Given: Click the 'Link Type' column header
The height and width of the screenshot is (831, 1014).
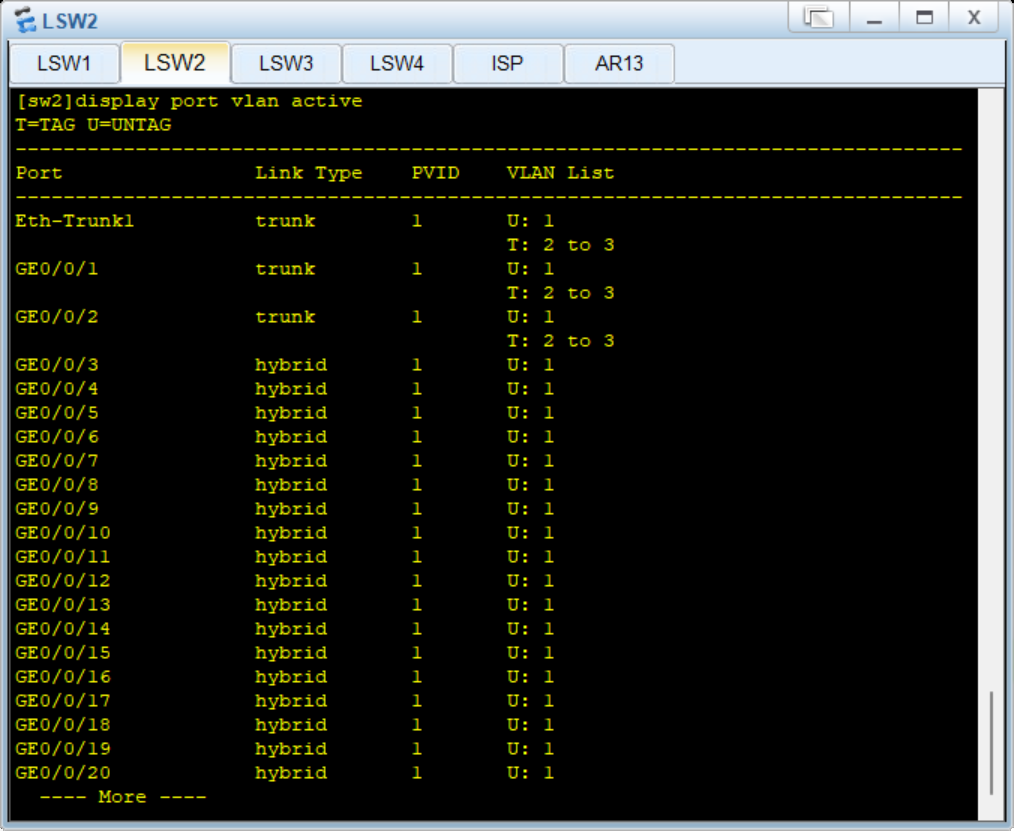Looking at the screenshot, I should click(x=308, y=173).
